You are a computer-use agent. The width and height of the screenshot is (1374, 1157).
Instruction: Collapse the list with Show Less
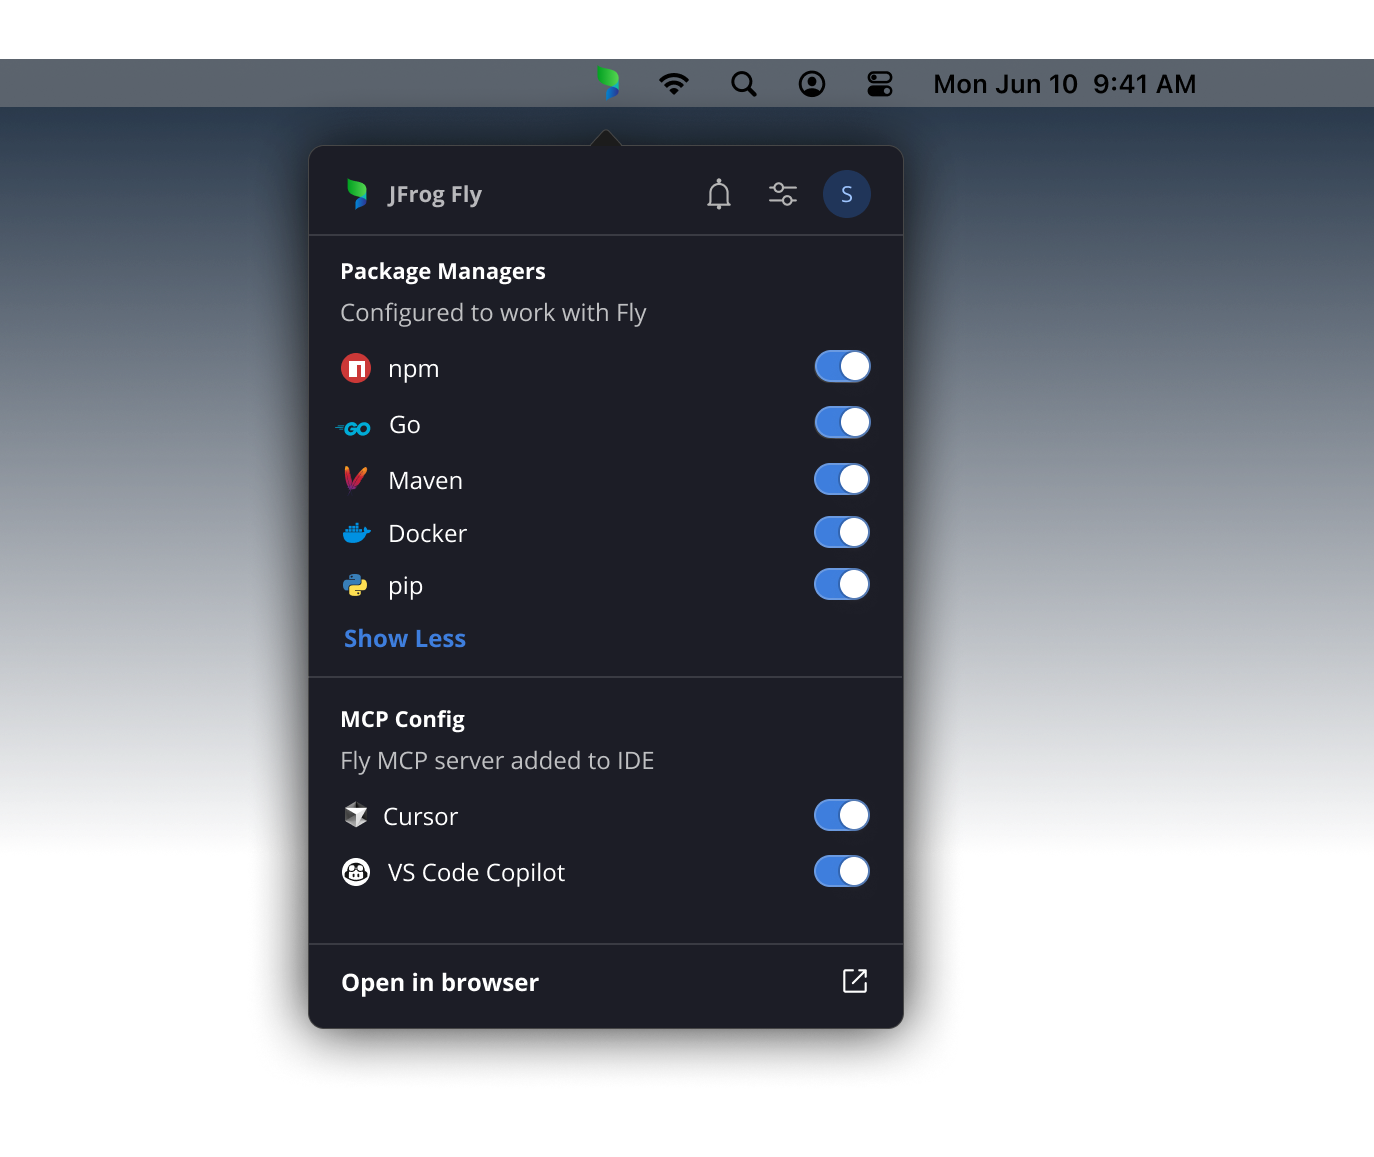pos(405,638)
